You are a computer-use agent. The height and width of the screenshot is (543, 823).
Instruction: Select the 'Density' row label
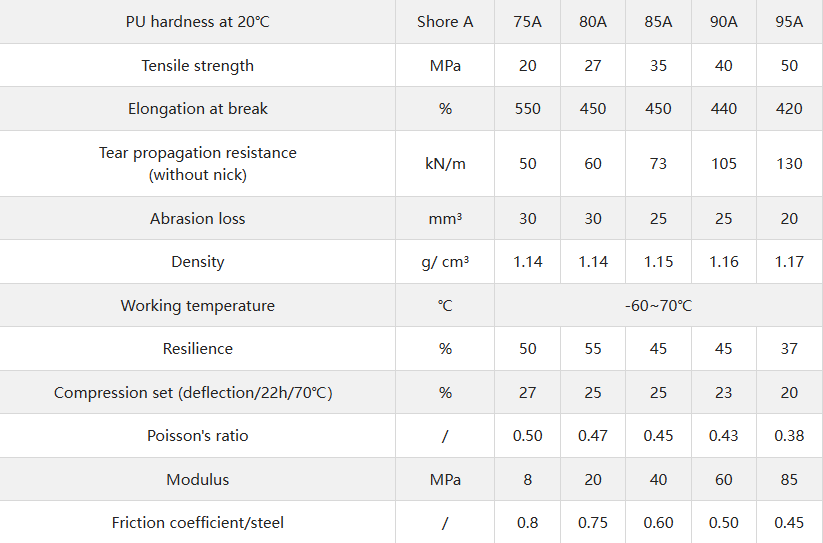(198, 262)
